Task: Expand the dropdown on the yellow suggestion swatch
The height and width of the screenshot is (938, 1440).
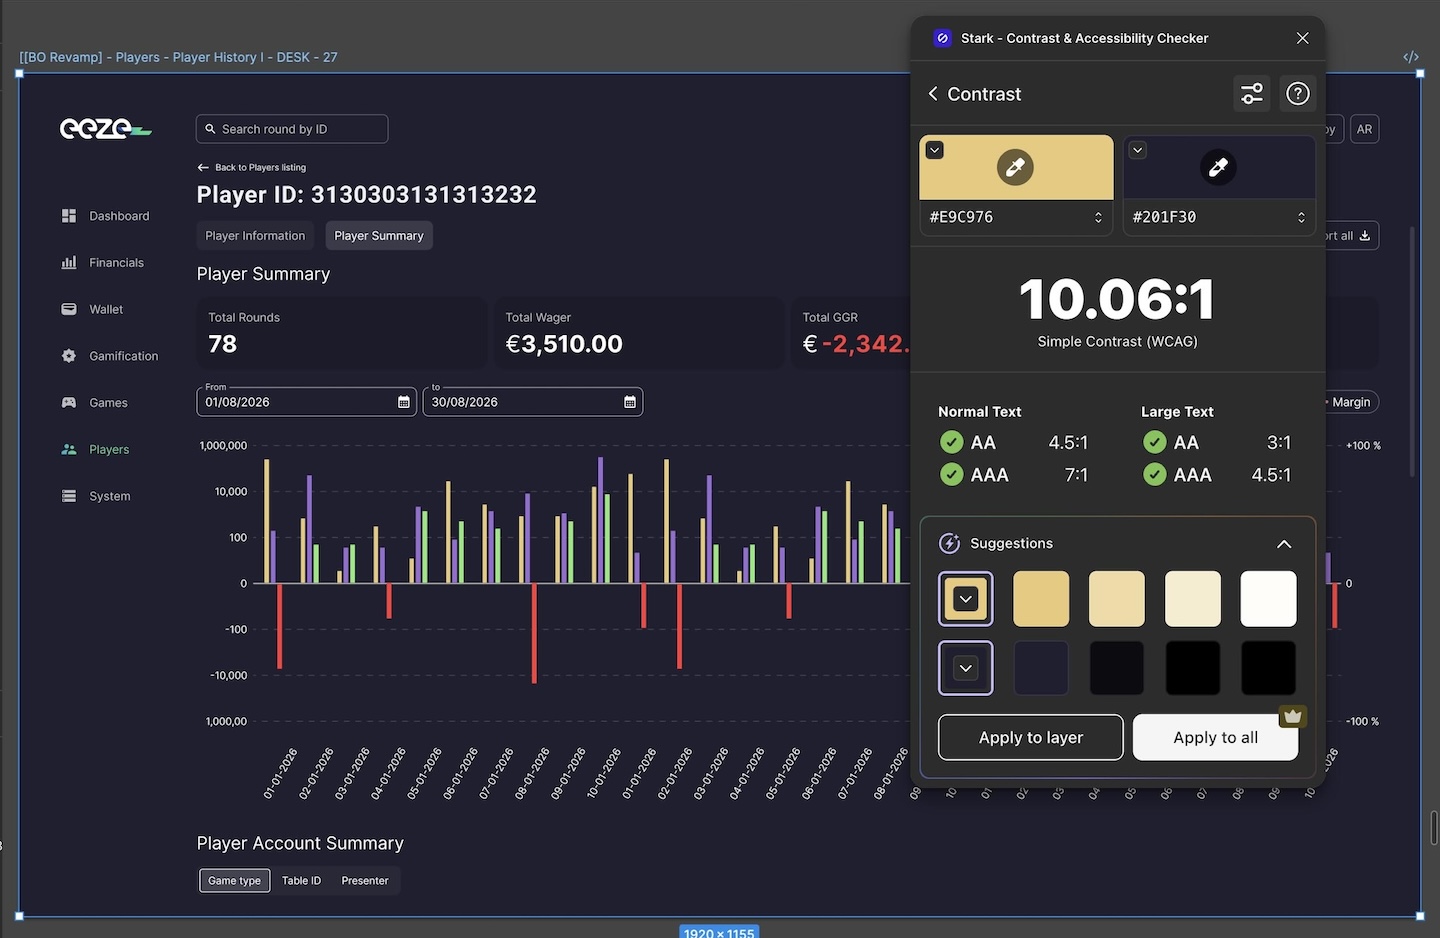Action: coord(965,599)
